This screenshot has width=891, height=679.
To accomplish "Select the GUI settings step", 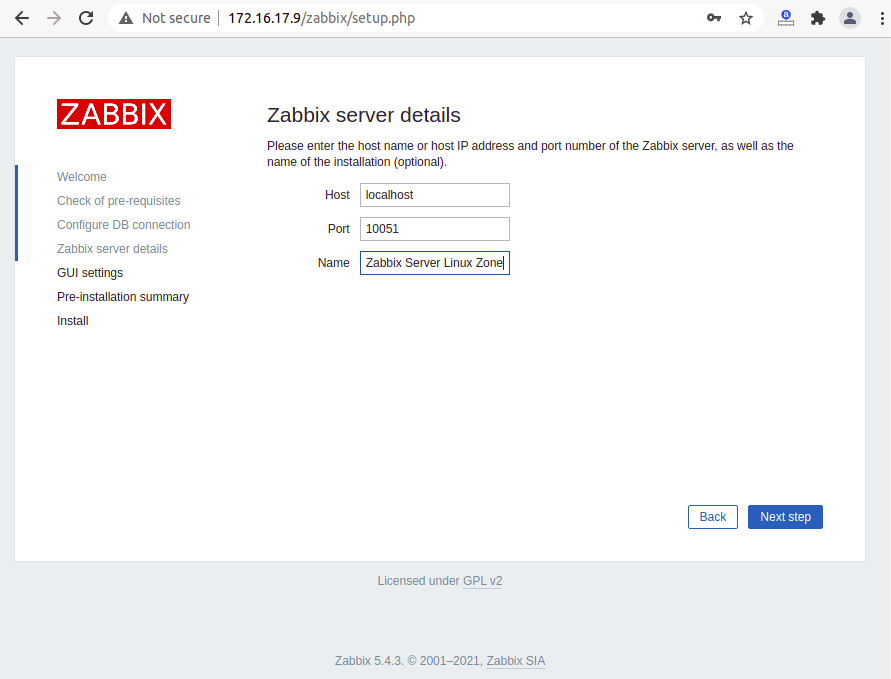I will [x=90, y=273].
